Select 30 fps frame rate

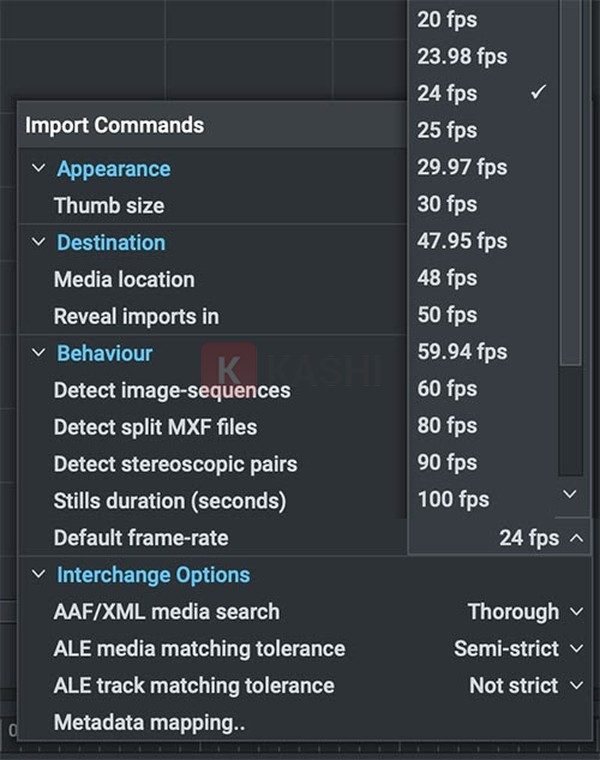click(x=448, y=204)
